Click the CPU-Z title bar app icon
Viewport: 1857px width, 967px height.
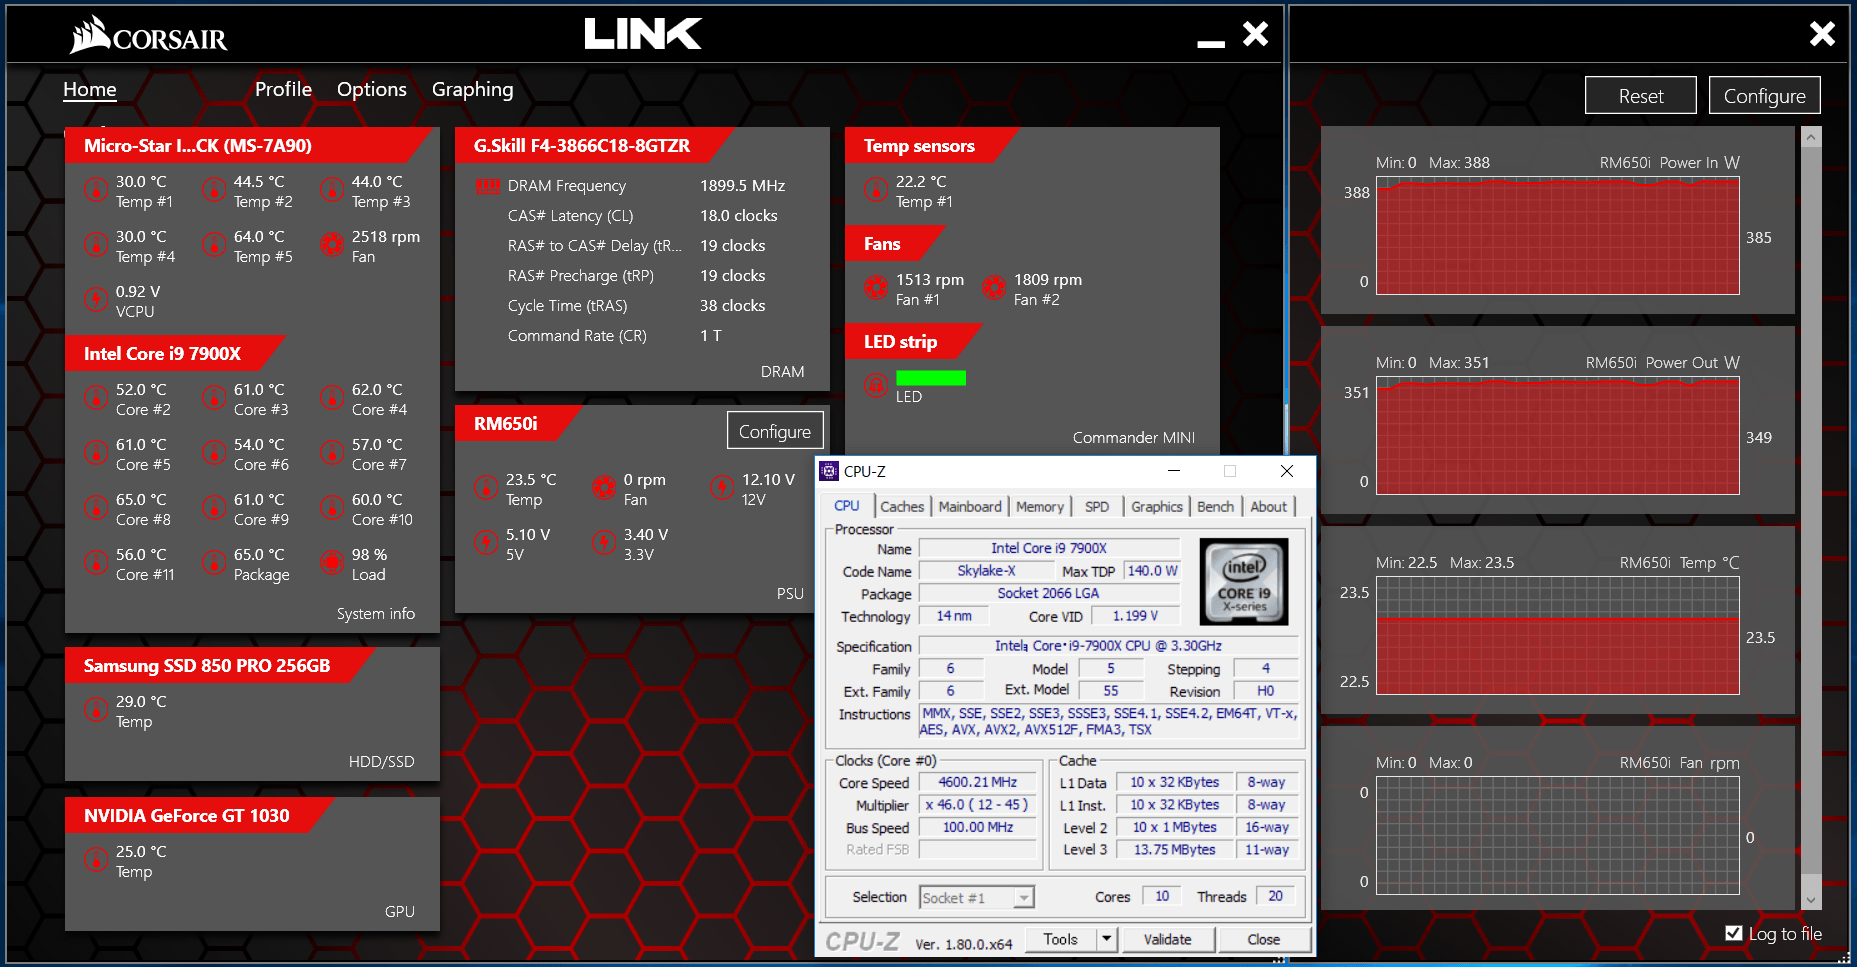pyautogui.click(x=829, y=471)
